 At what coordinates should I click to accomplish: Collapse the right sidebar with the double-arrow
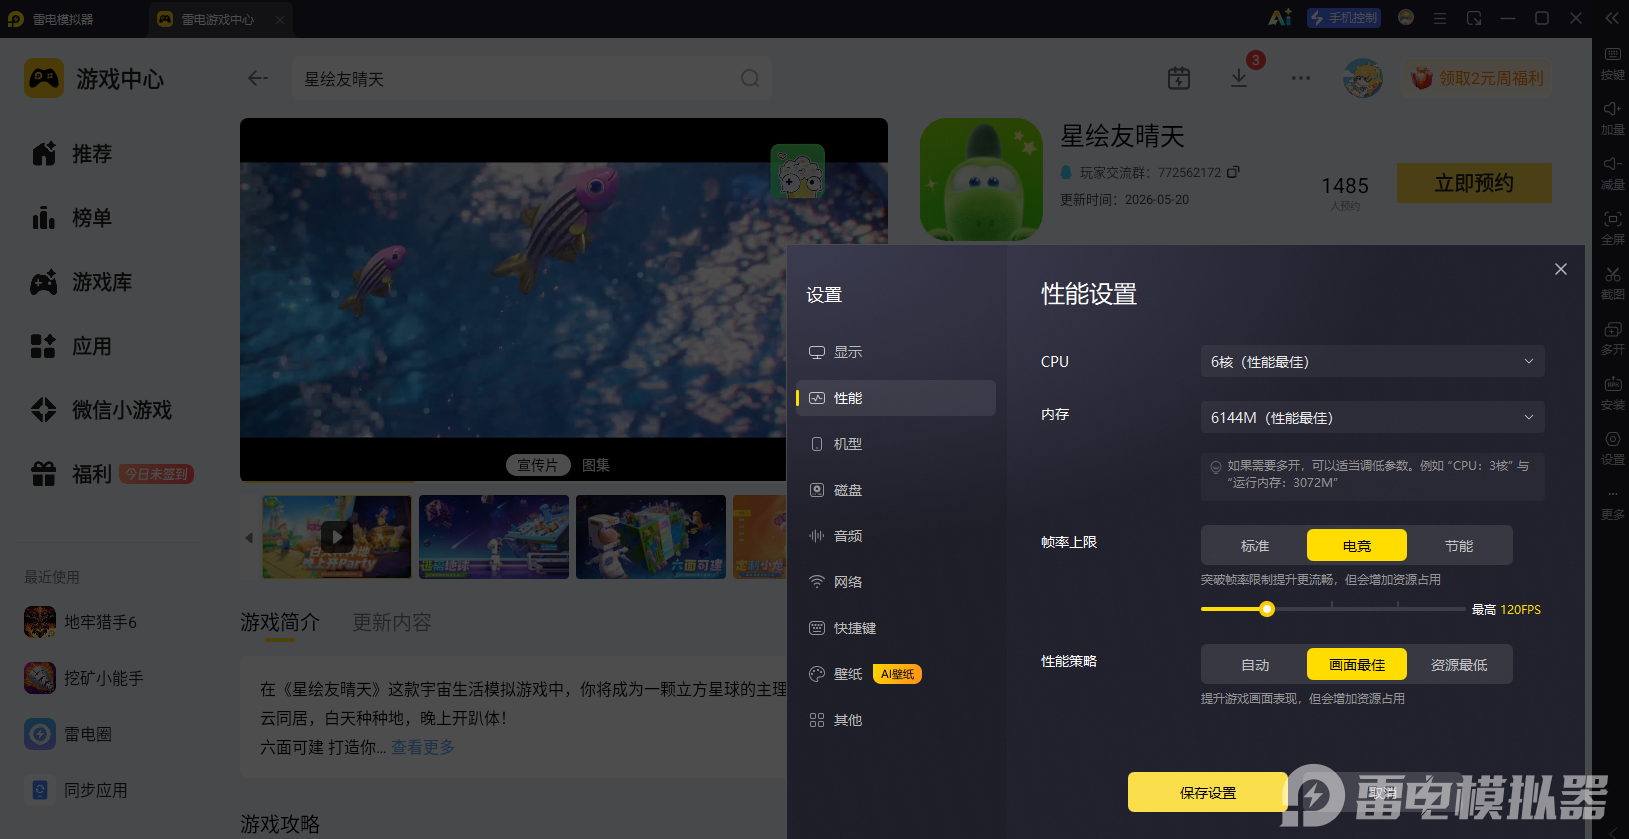1612,18
